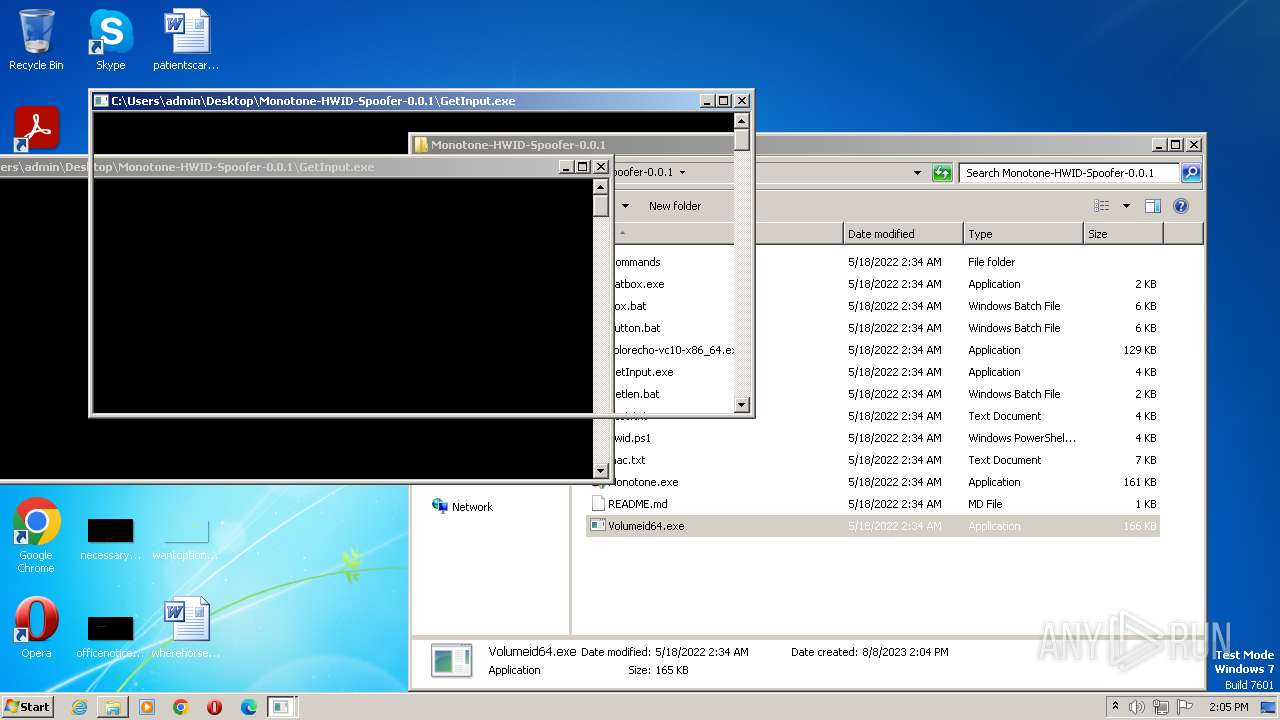Open Chrome from the taskbar
The width and height of the screenshot is (1280, 720).
181,707
